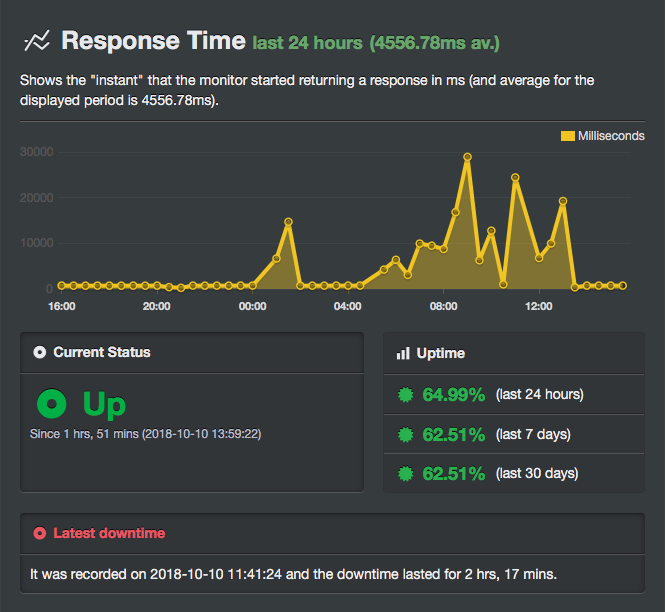Click the 16:00 x-axis time label
The width and height of the screenshot is (666, 612).
click(62, 306)
